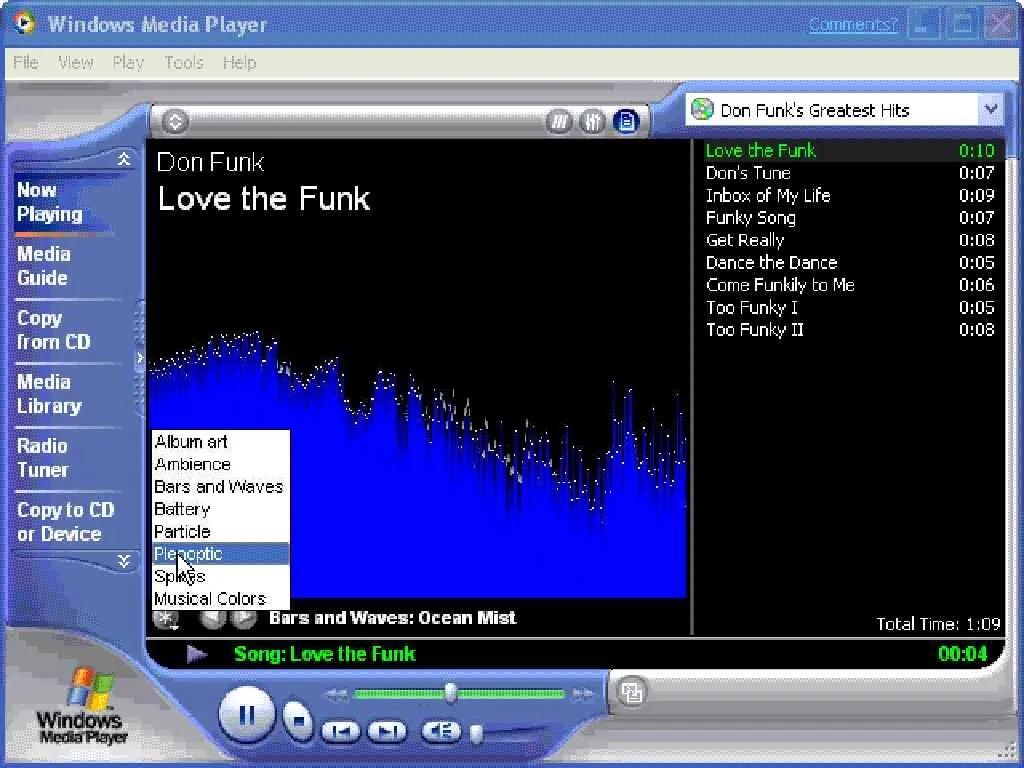
Task: Open the Media Library tab
Action: pos(49,394)
